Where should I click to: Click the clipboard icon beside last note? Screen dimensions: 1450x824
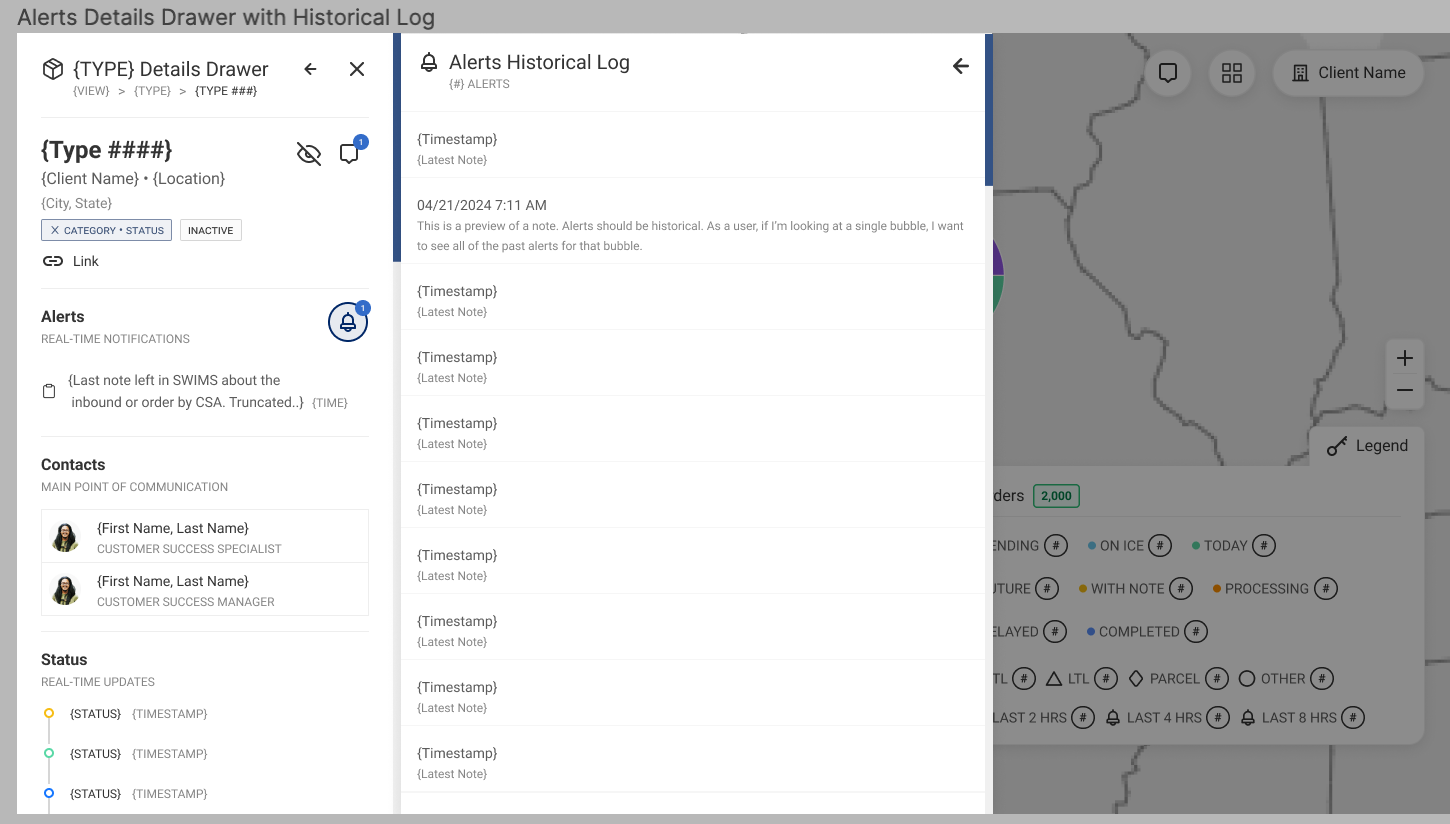[49, 391]
